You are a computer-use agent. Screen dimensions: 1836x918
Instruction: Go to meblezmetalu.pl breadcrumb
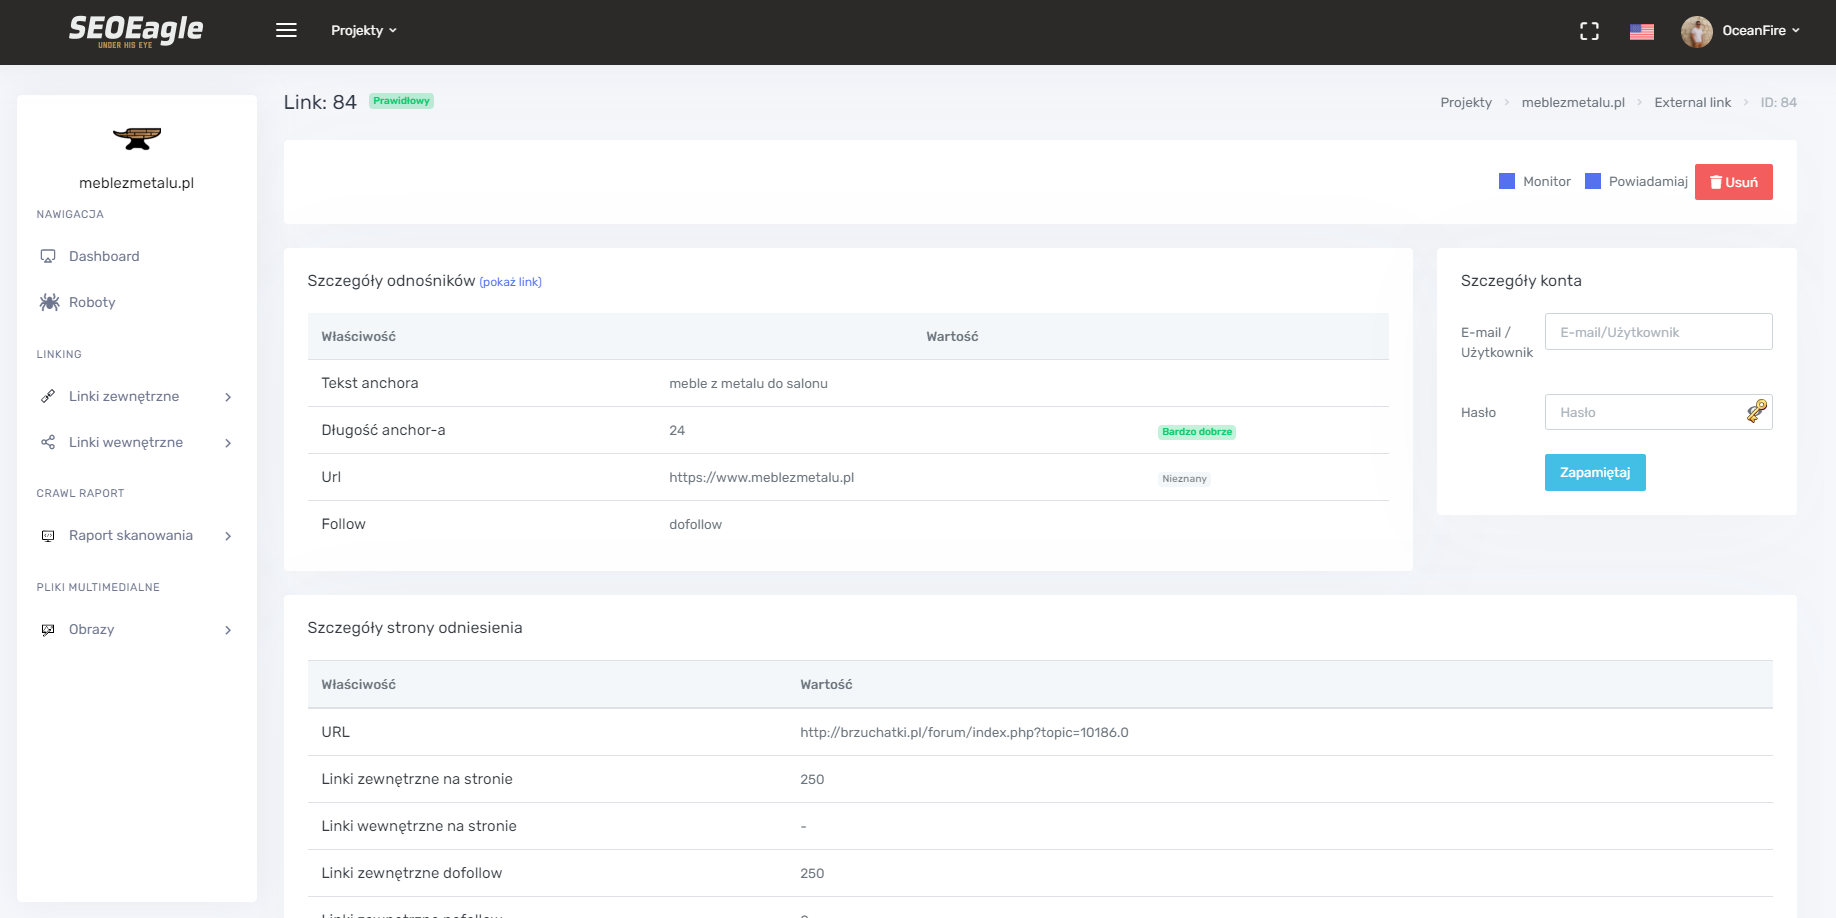click(x=1573, y=102)
